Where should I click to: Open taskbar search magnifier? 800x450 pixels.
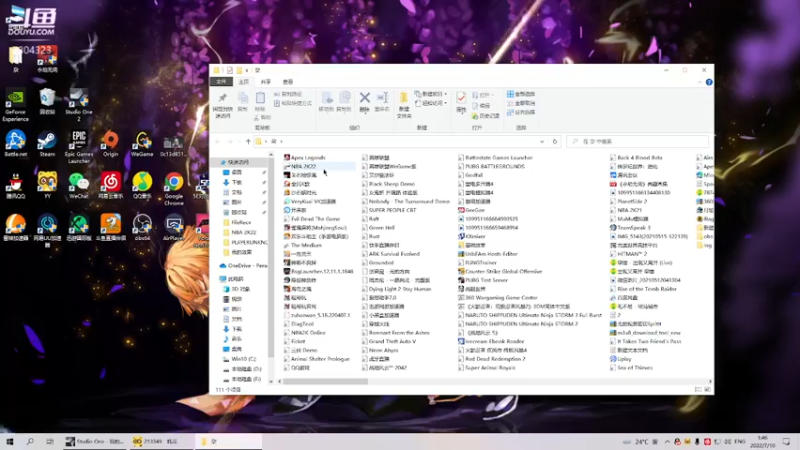click(x=30, y=441)
